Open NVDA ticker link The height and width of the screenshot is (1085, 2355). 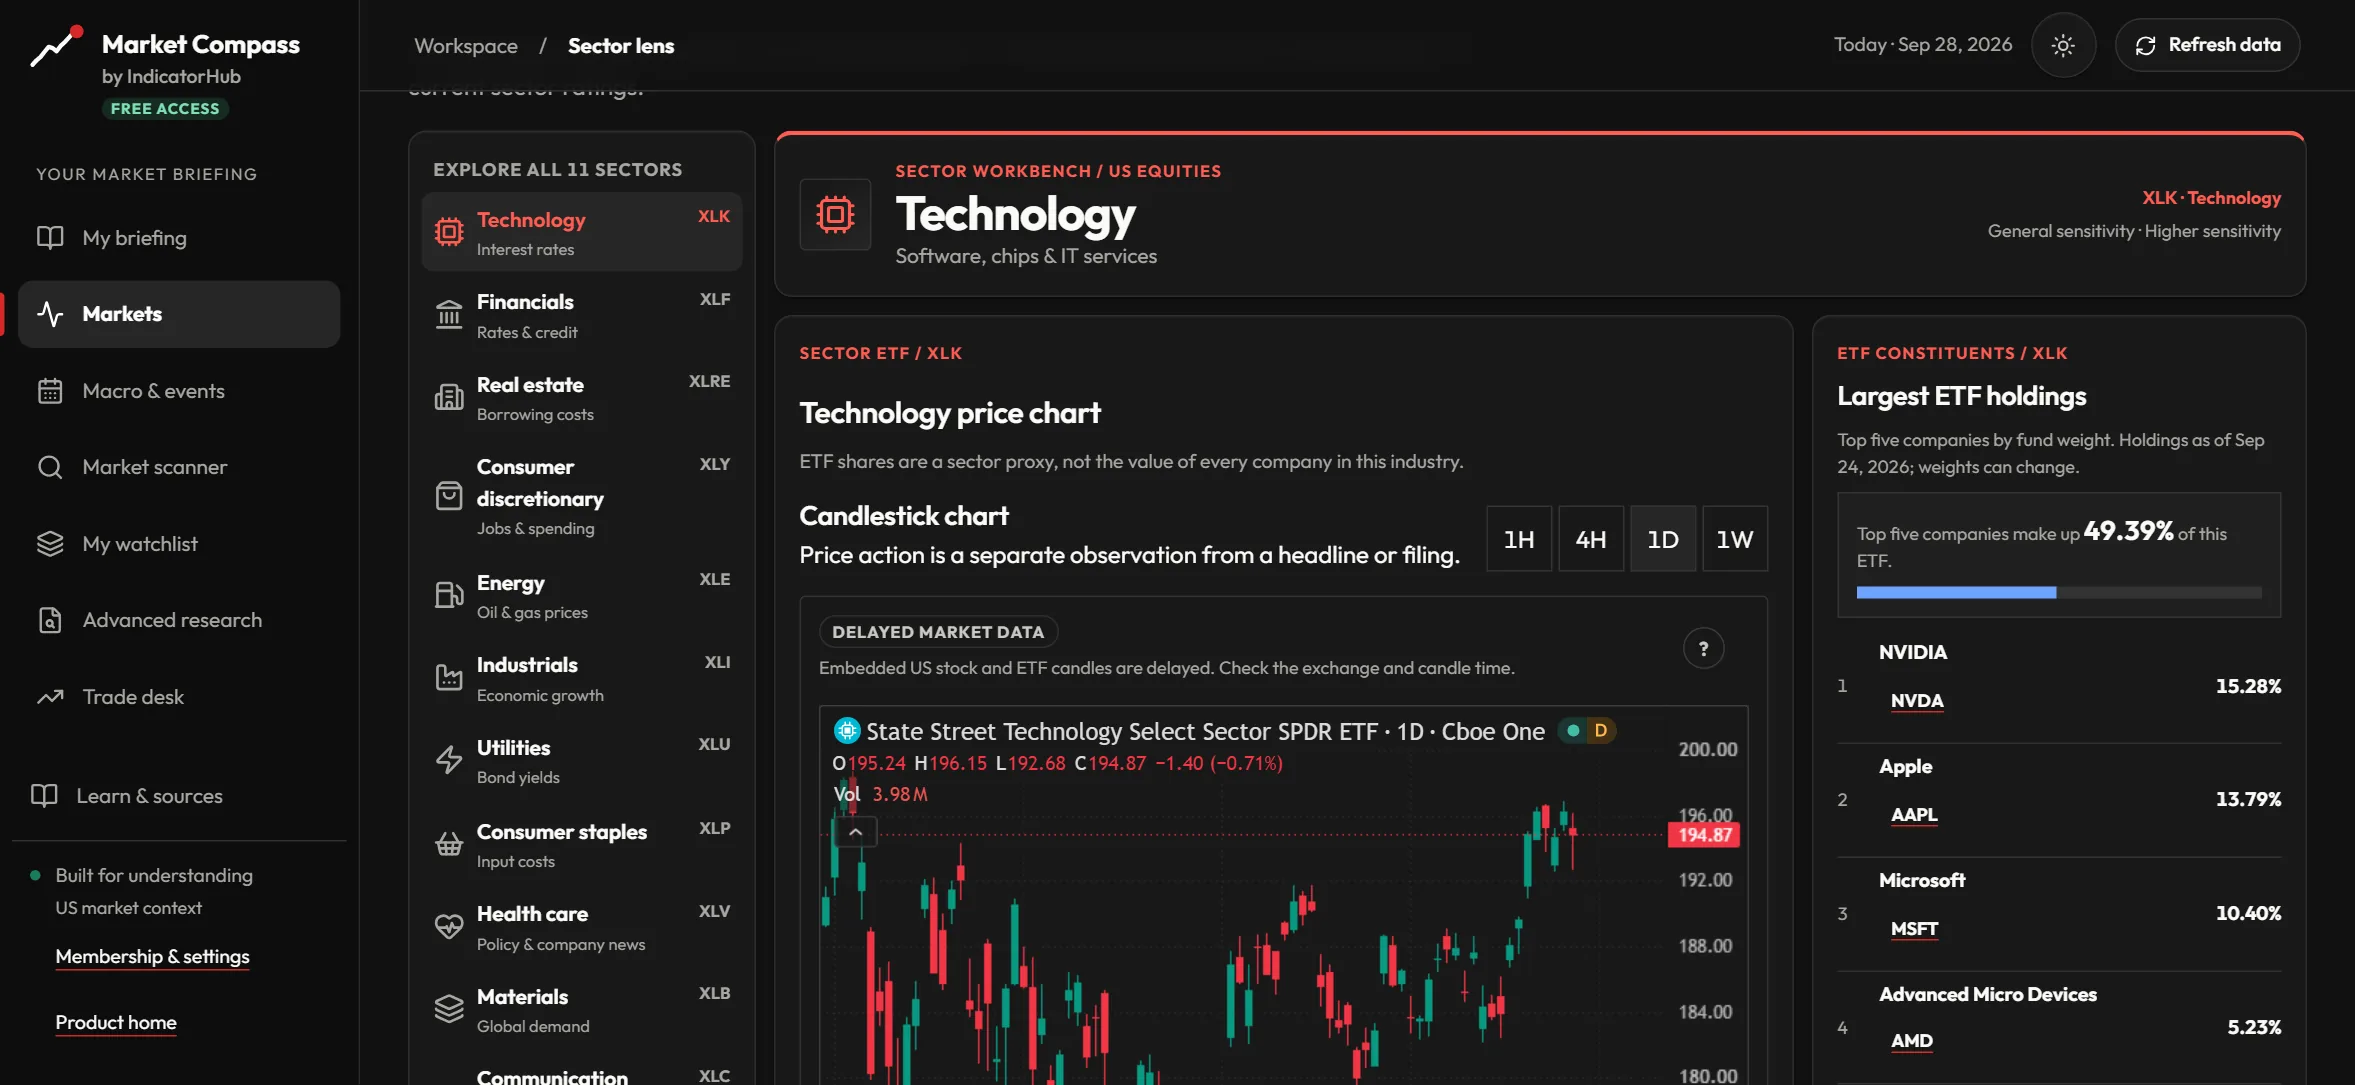pos(1917,701)
